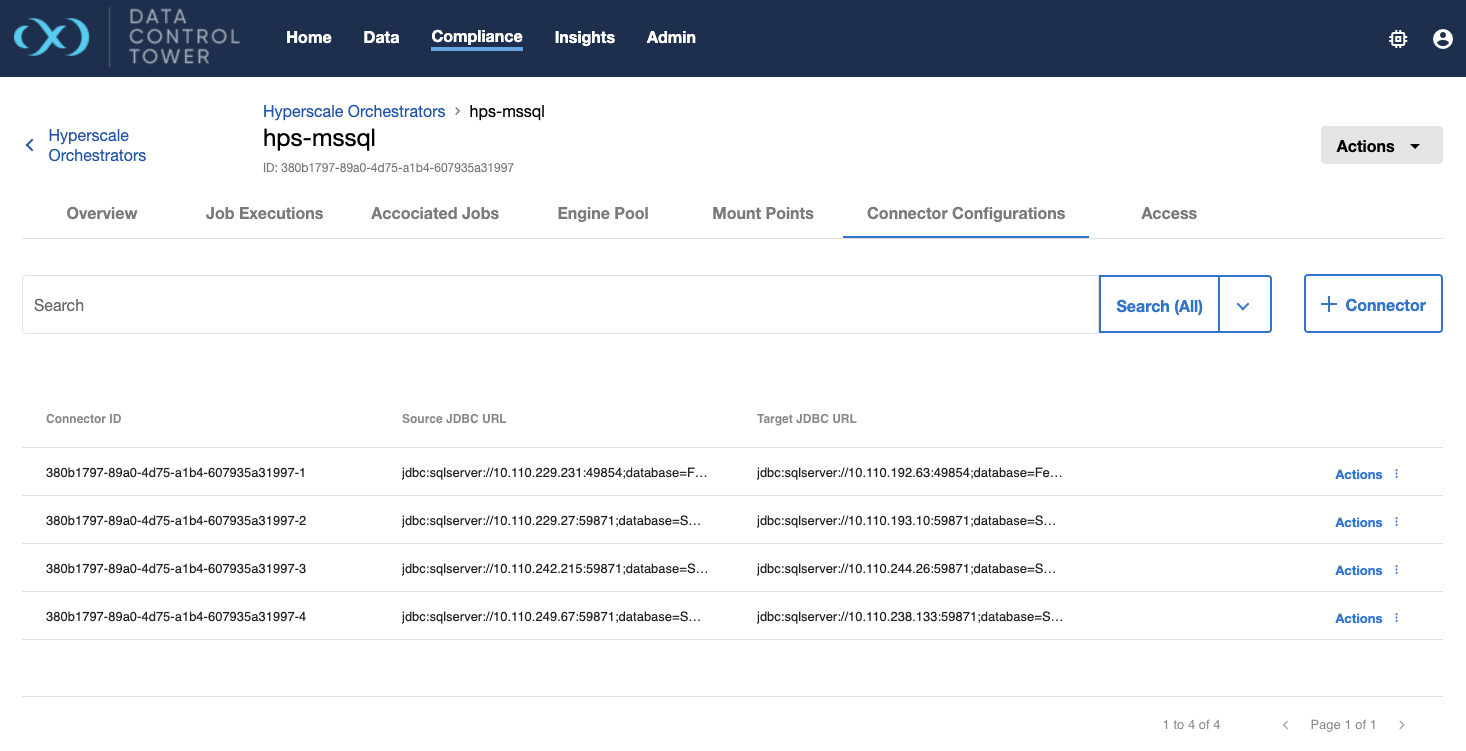This screenshot has width=1466, height=751.
Task: Click the three-dot icon for connector 31997-3
Action: pyautogui.click(x=1396, y=570)
